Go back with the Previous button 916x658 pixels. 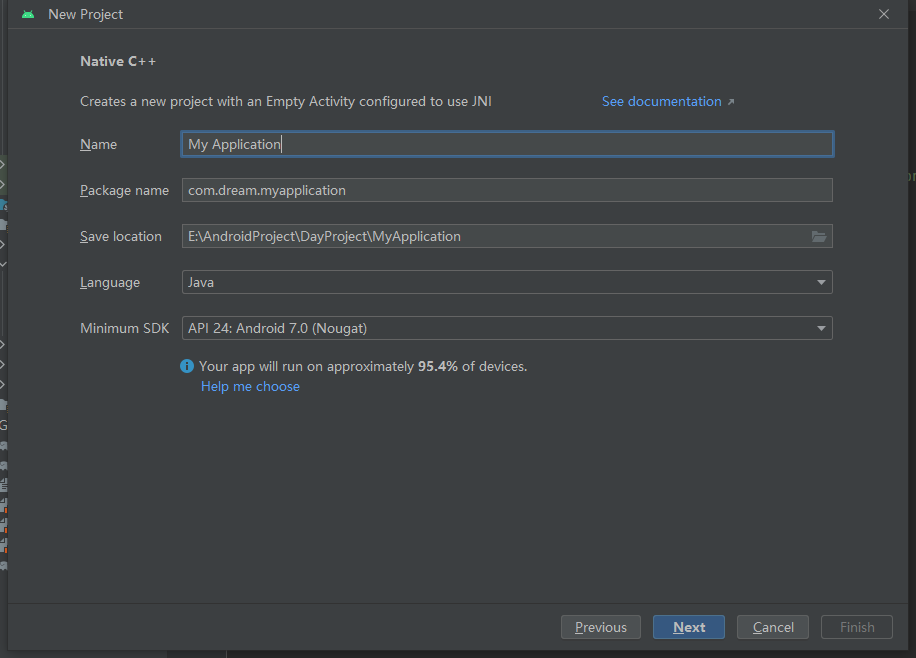pyautogui.click(x=601, y=627)
